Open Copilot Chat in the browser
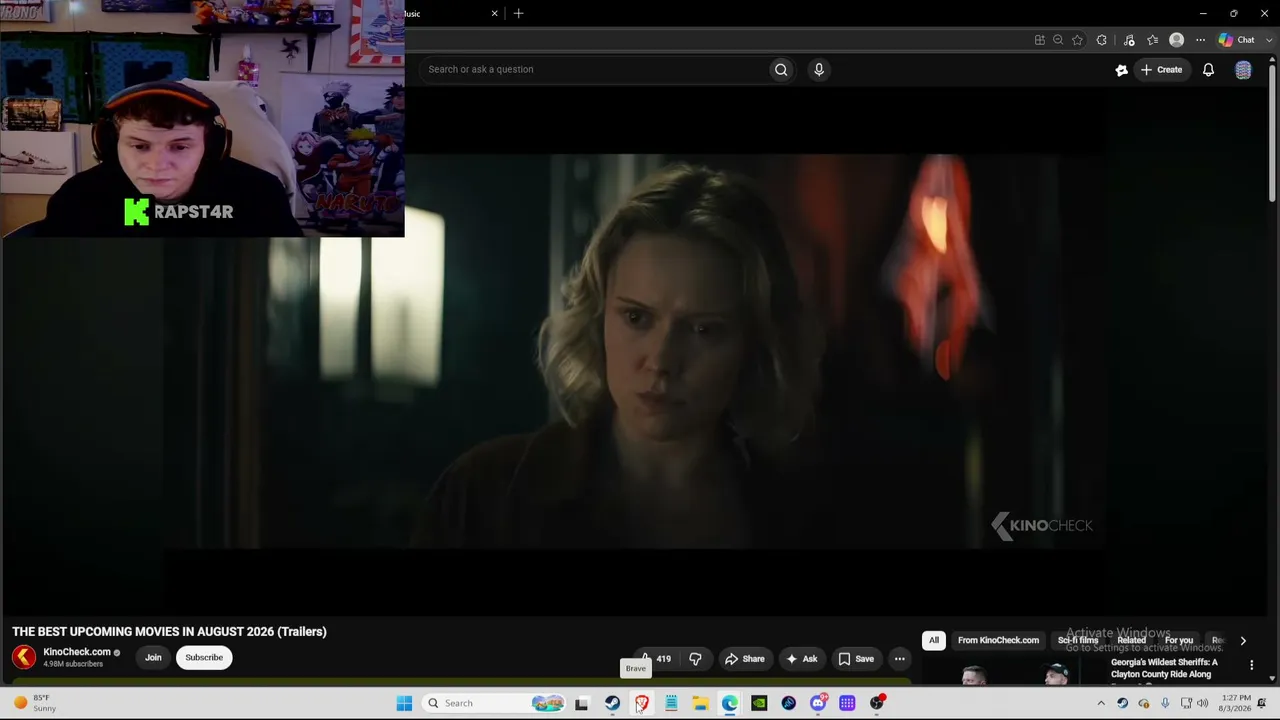 tap(1236, 40)
